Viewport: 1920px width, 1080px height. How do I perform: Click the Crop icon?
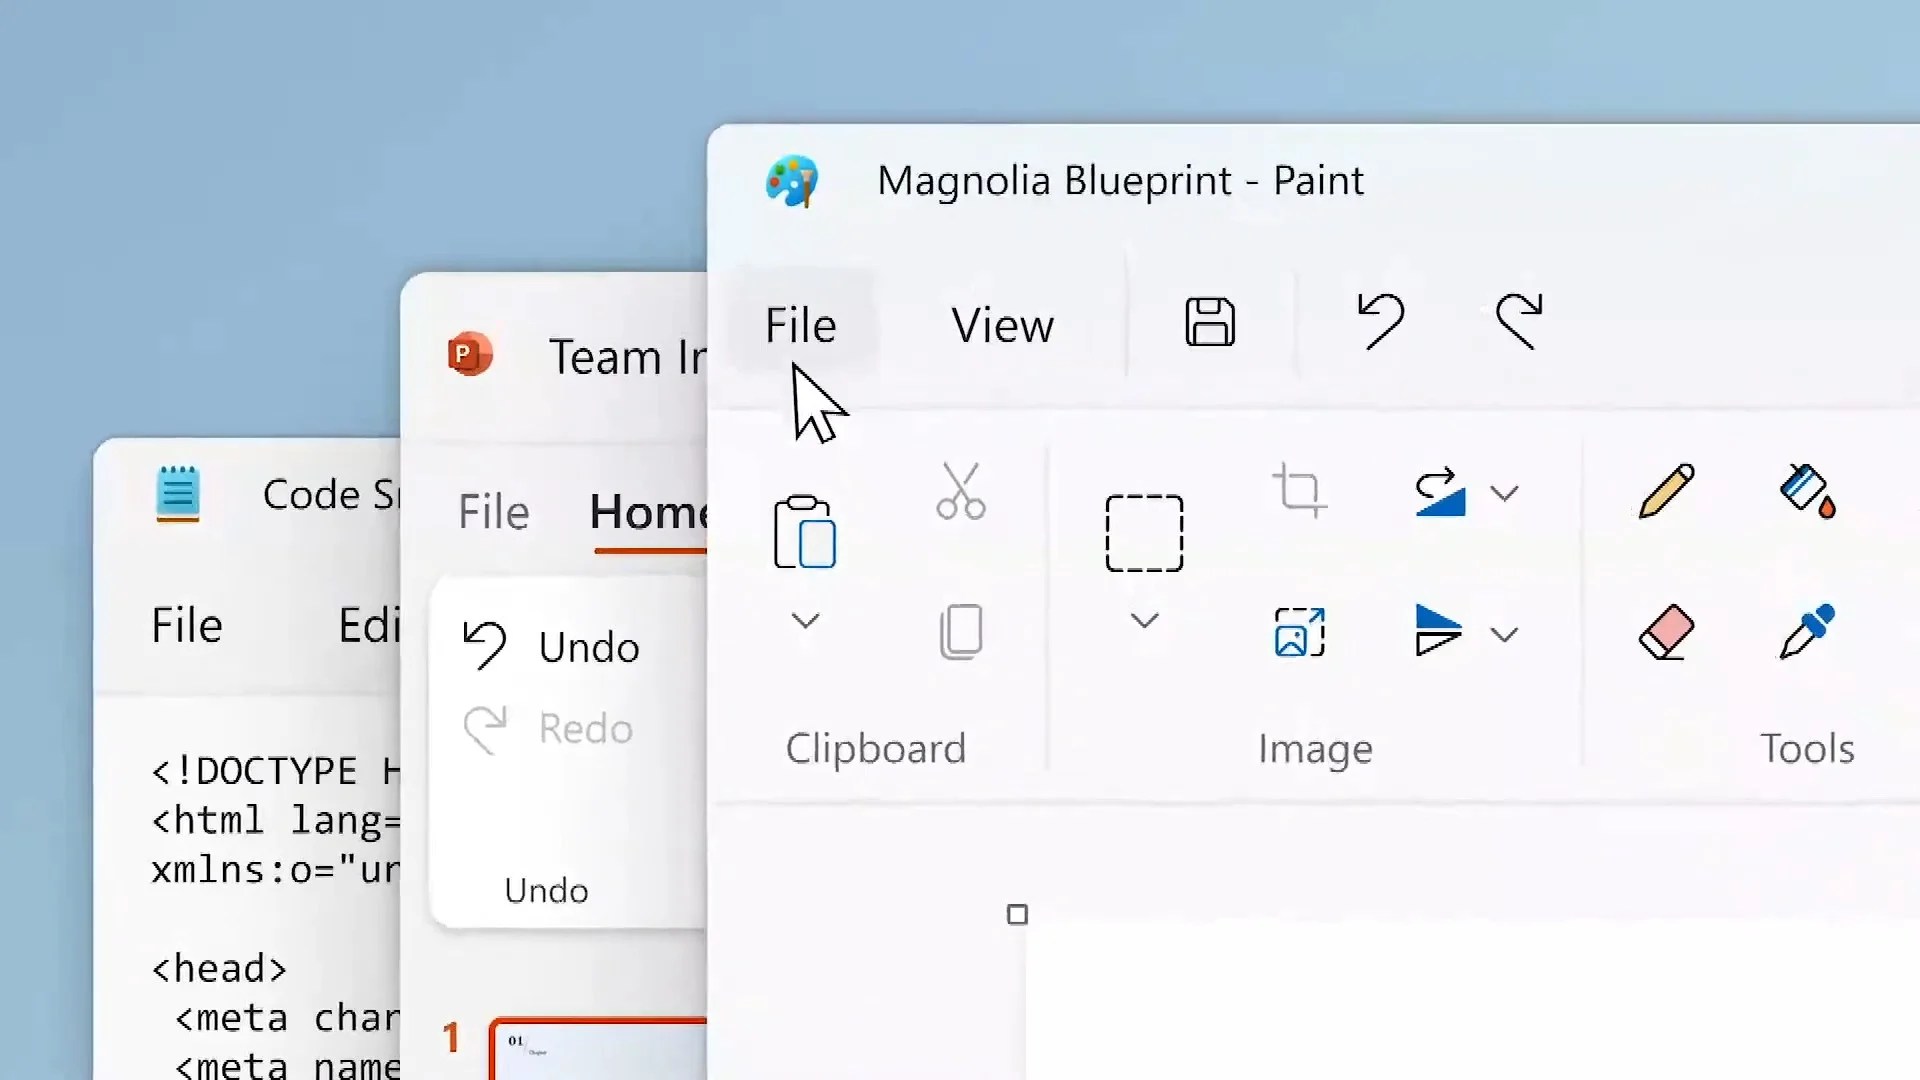tap(1300, 490)
